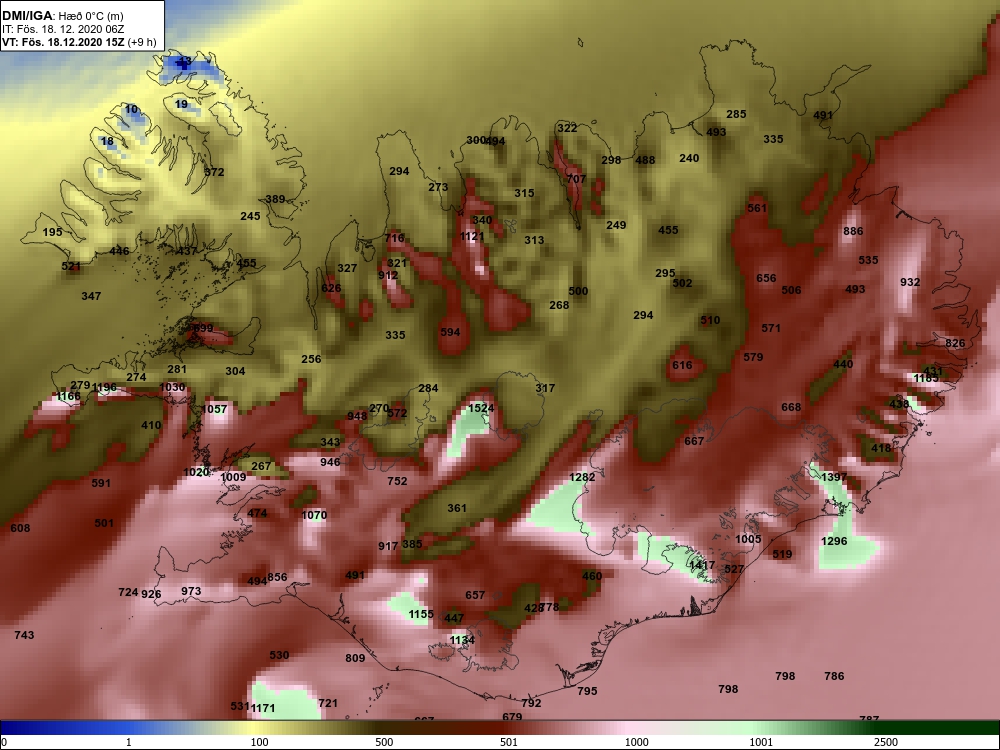Click the map value 285

(x=736, y=114)
